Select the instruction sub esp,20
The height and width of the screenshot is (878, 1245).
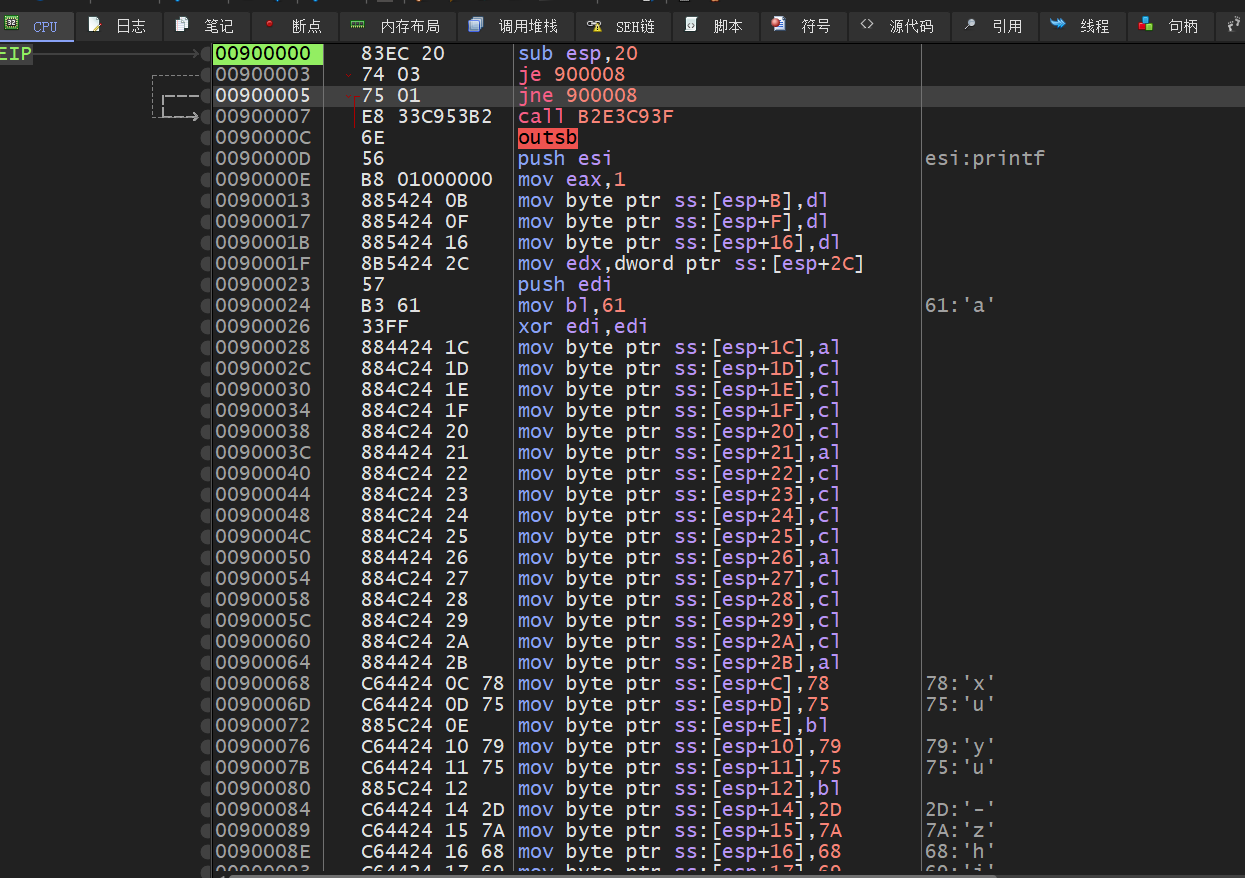point(578,53)
